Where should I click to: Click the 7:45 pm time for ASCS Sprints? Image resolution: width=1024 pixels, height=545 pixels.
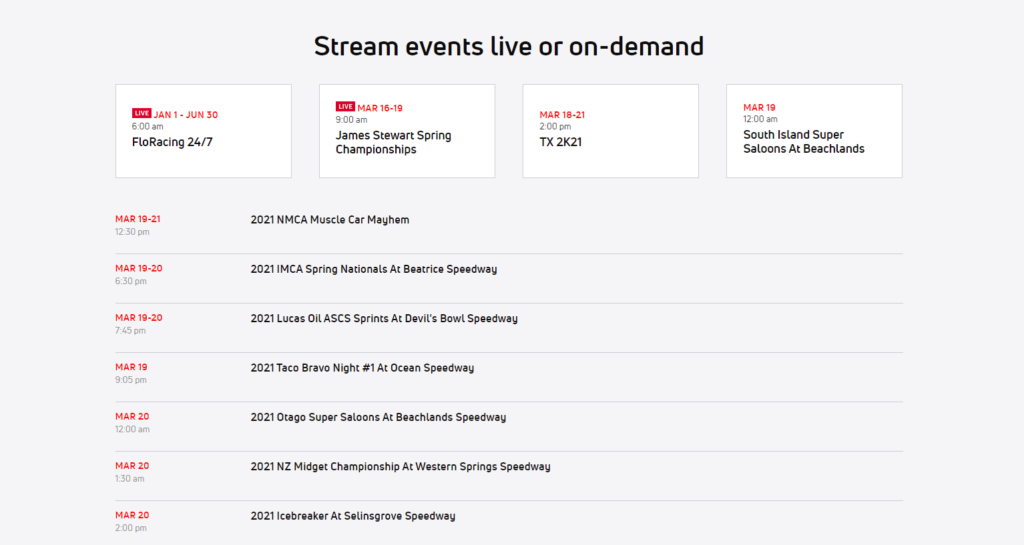coord(131,330)
